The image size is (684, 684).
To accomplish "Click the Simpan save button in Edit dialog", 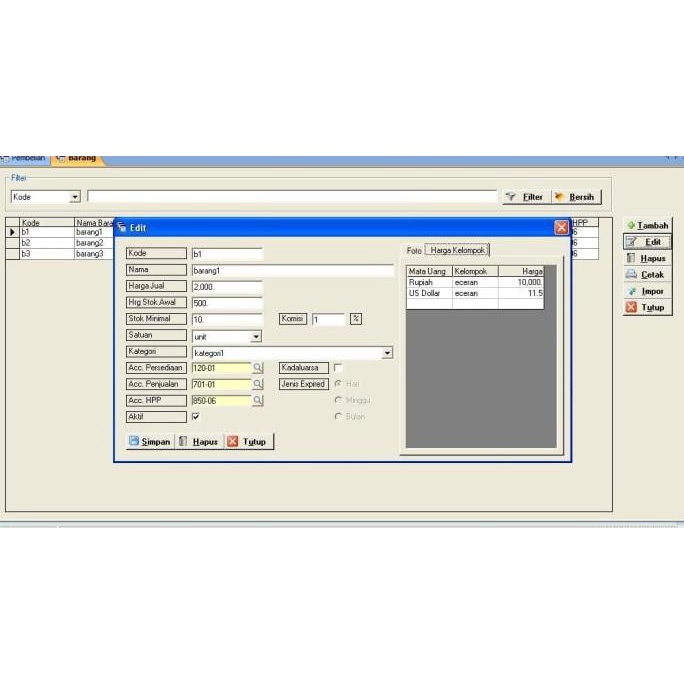I will tap(150, 441).
